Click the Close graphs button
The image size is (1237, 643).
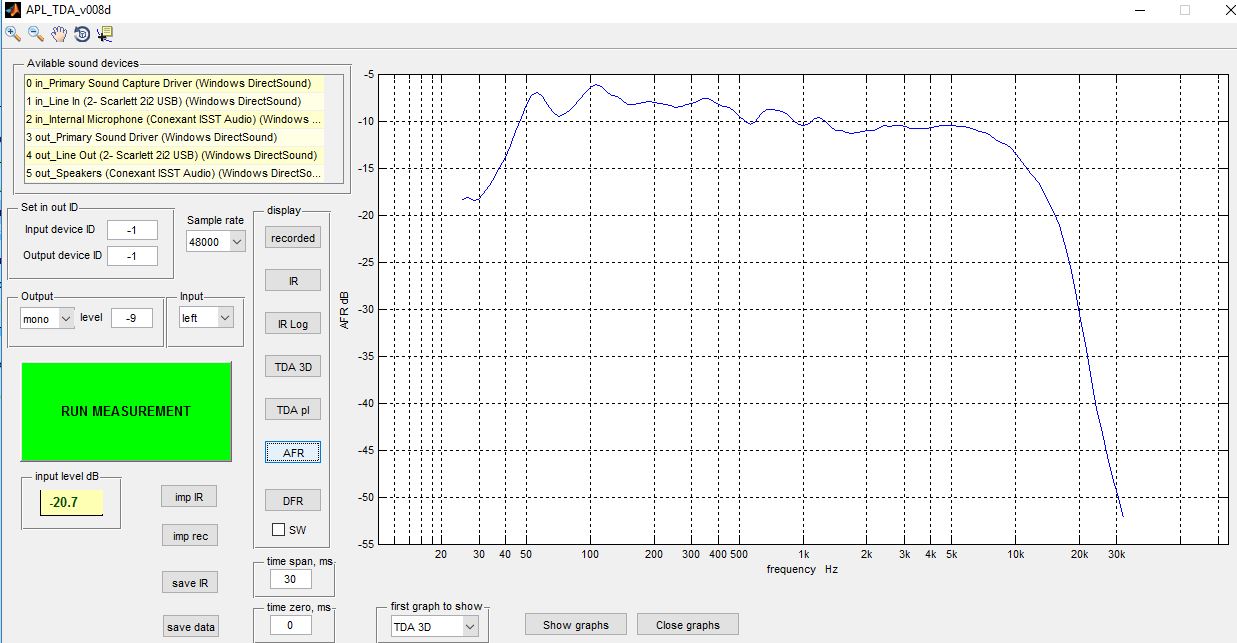point(688,625)
